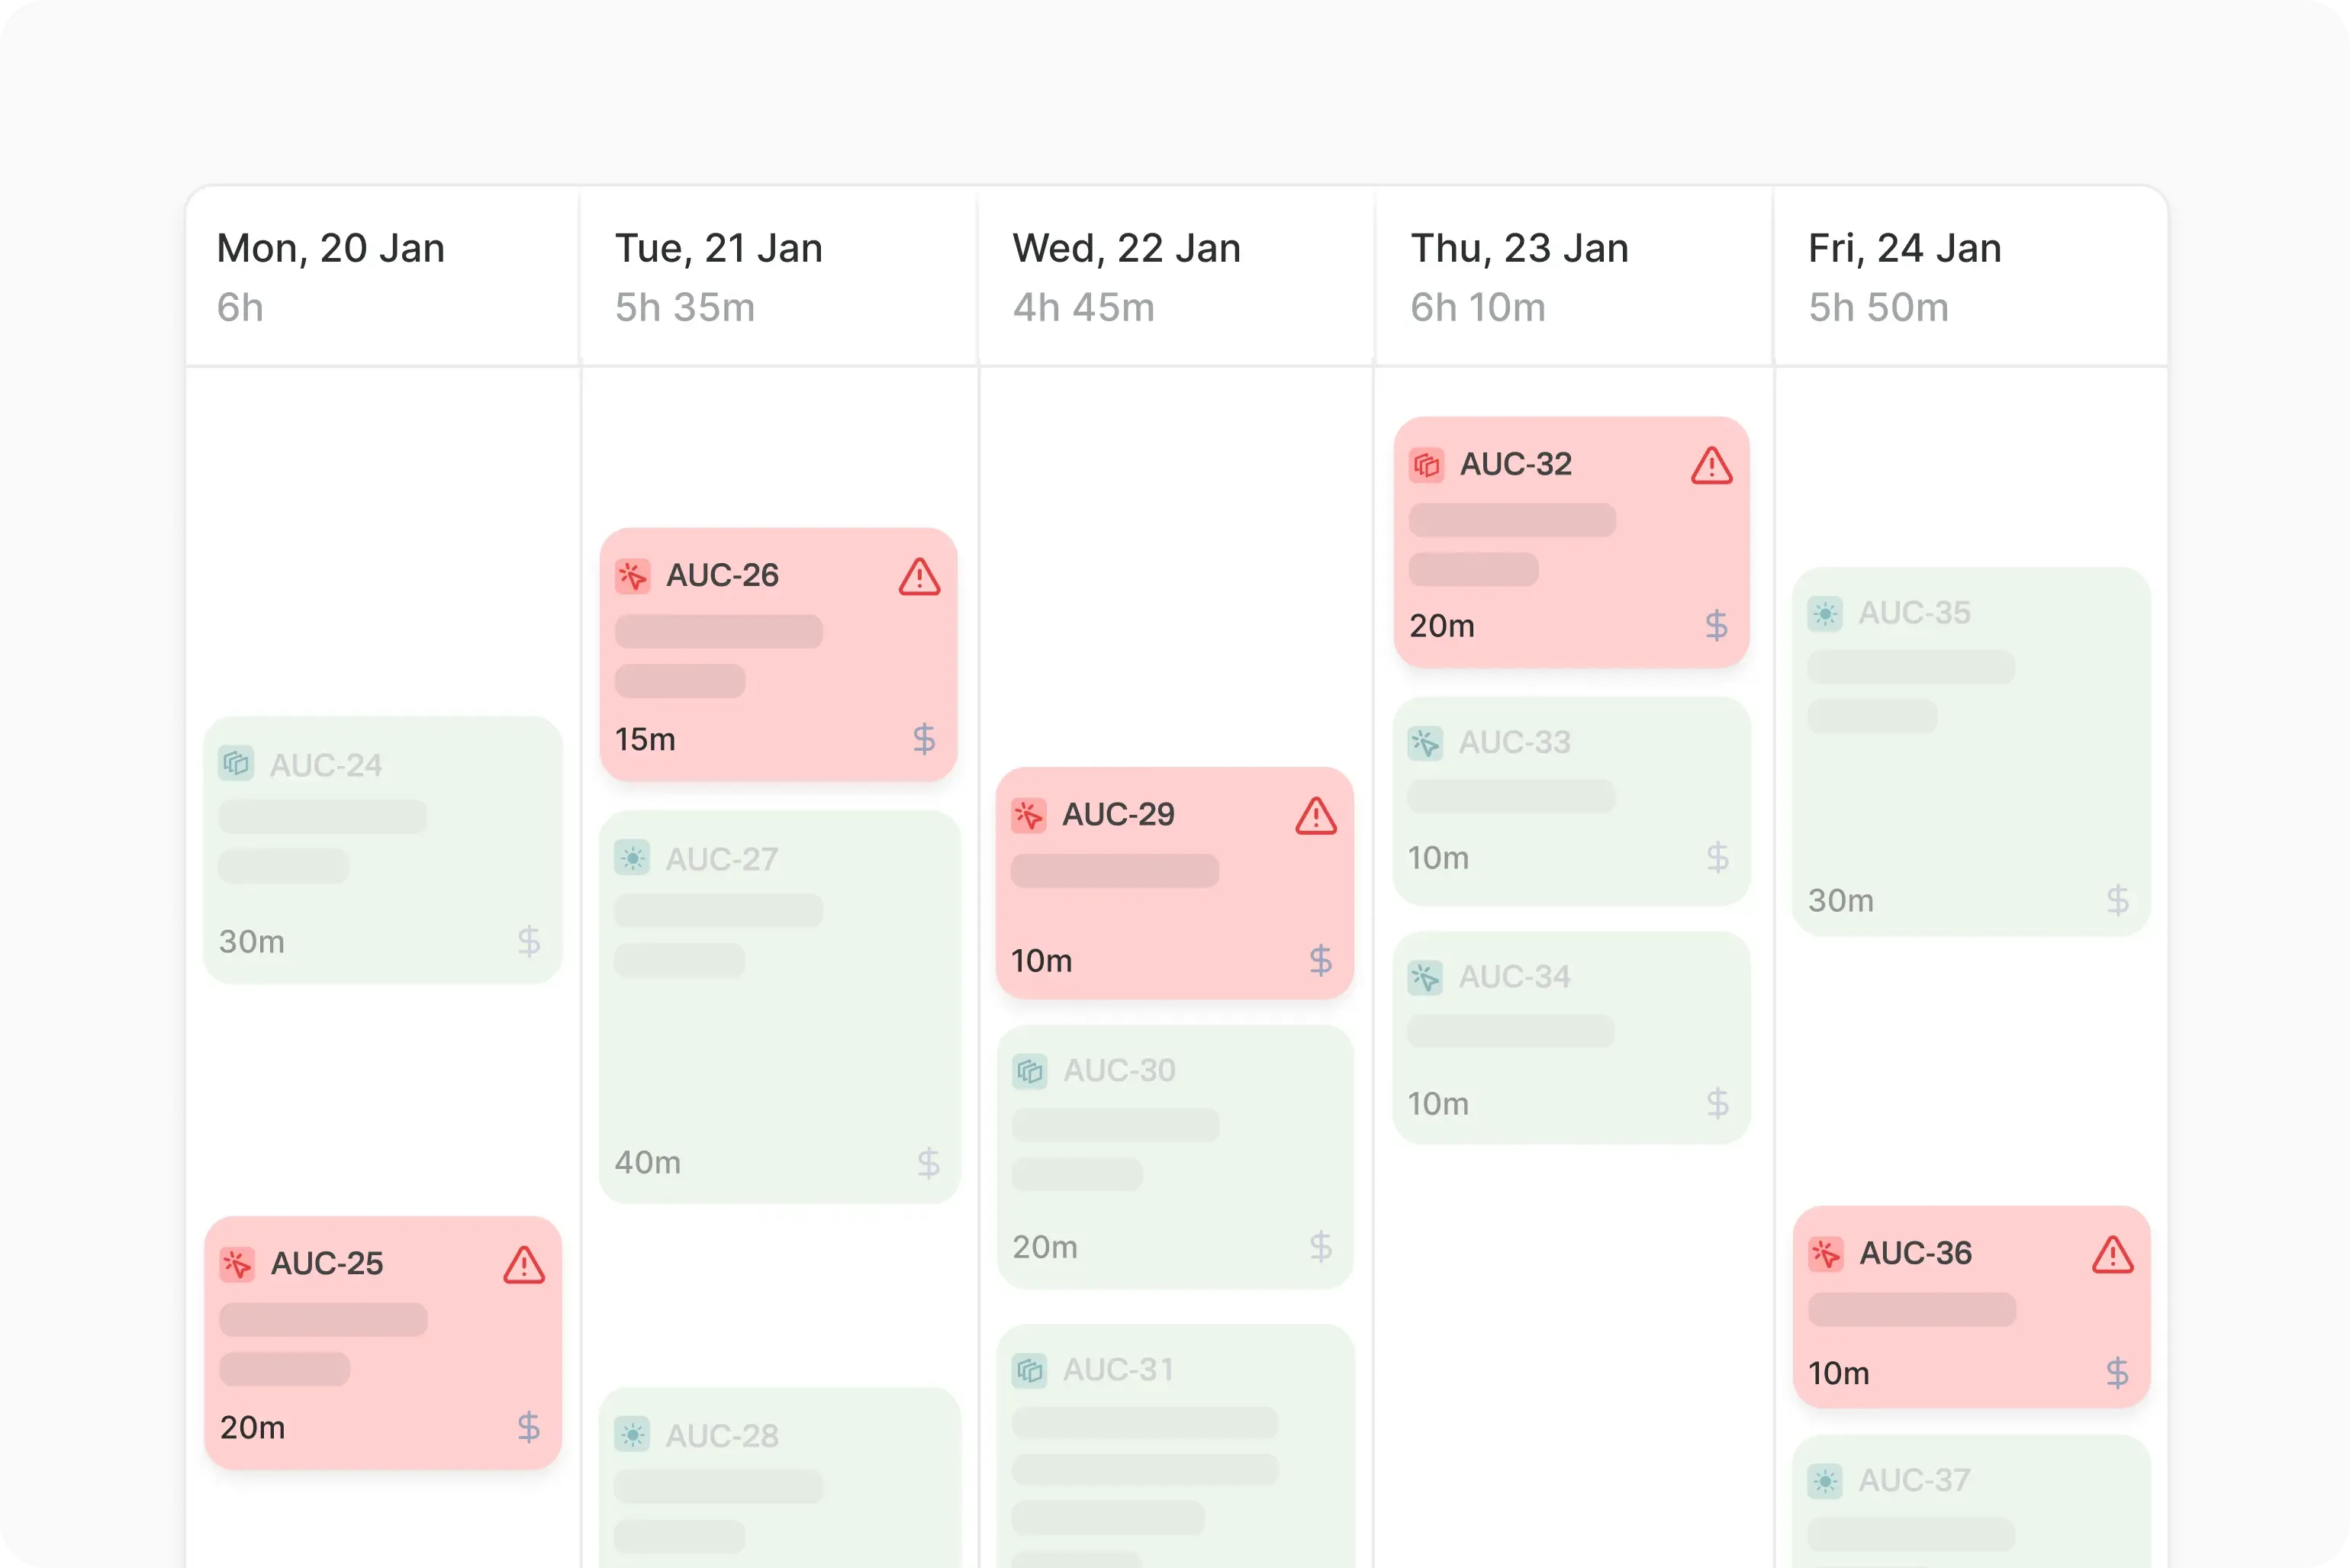The width and height of the screenshot is (2350, 1568).
Task: Select the cursor-click icon on AUC-33
Action: (1427, 742)
